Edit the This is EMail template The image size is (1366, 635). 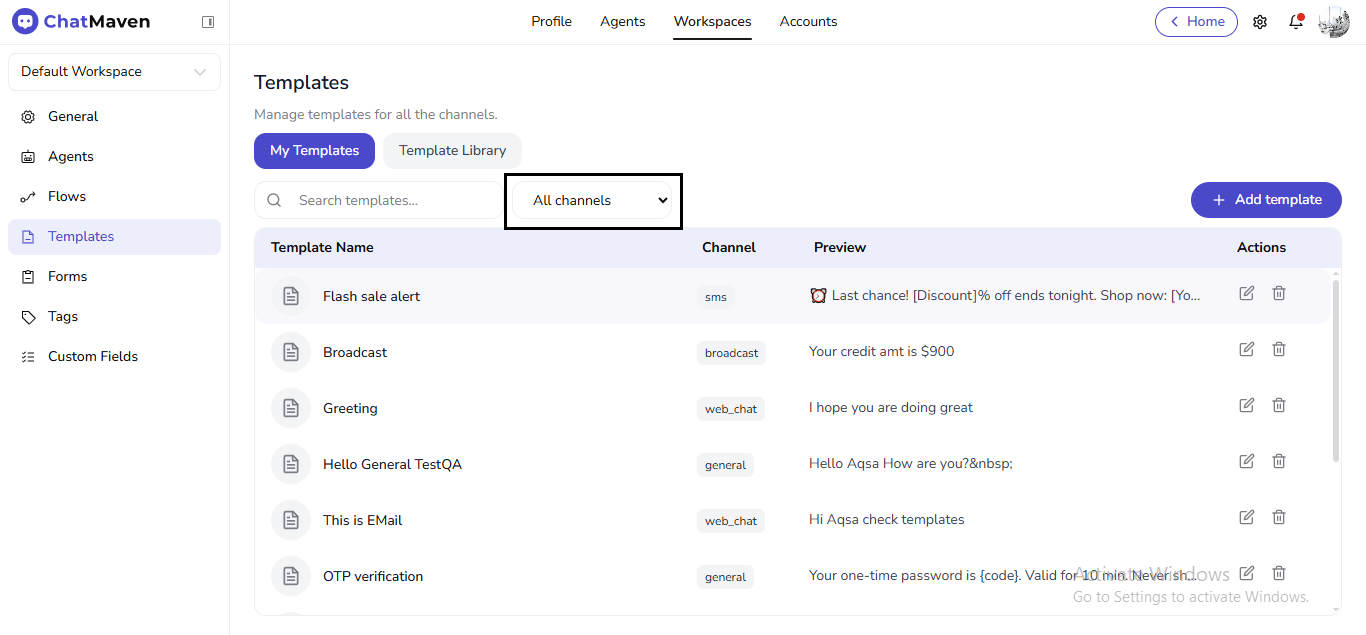(x=1246, y=517)
